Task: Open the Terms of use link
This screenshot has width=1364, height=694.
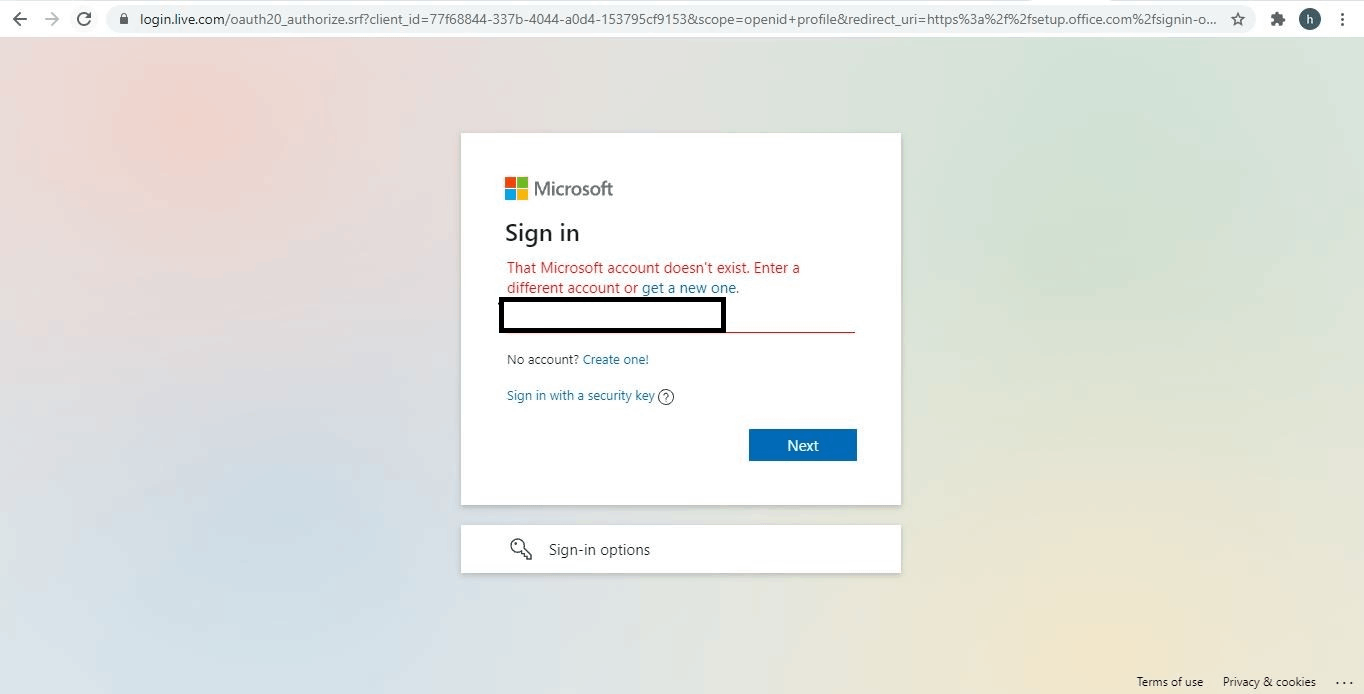Action: (1170, 682)
